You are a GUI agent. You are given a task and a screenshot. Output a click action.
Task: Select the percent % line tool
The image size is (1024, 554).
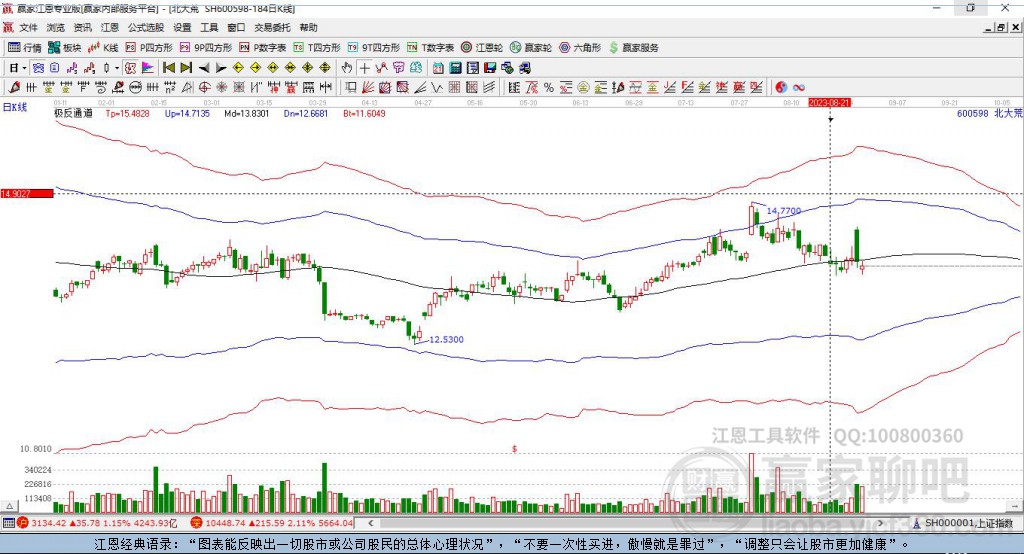pyautogui.click(x=549, y=88)
